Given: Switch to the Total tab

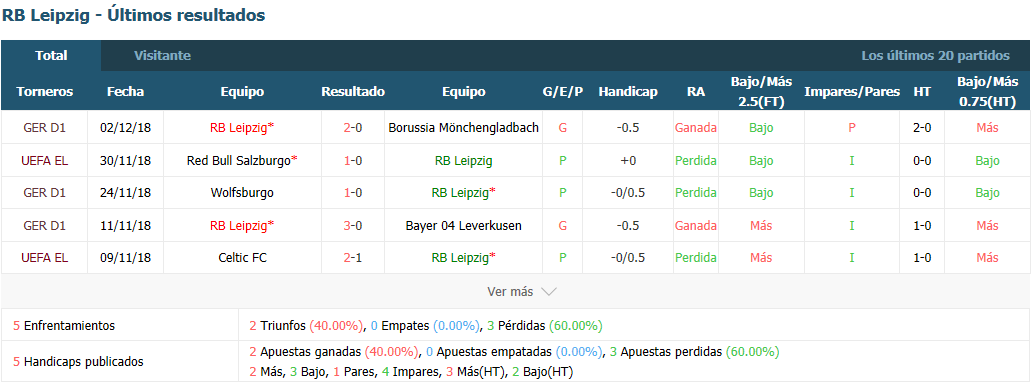Looking at the screenshot, I should 51,55.
